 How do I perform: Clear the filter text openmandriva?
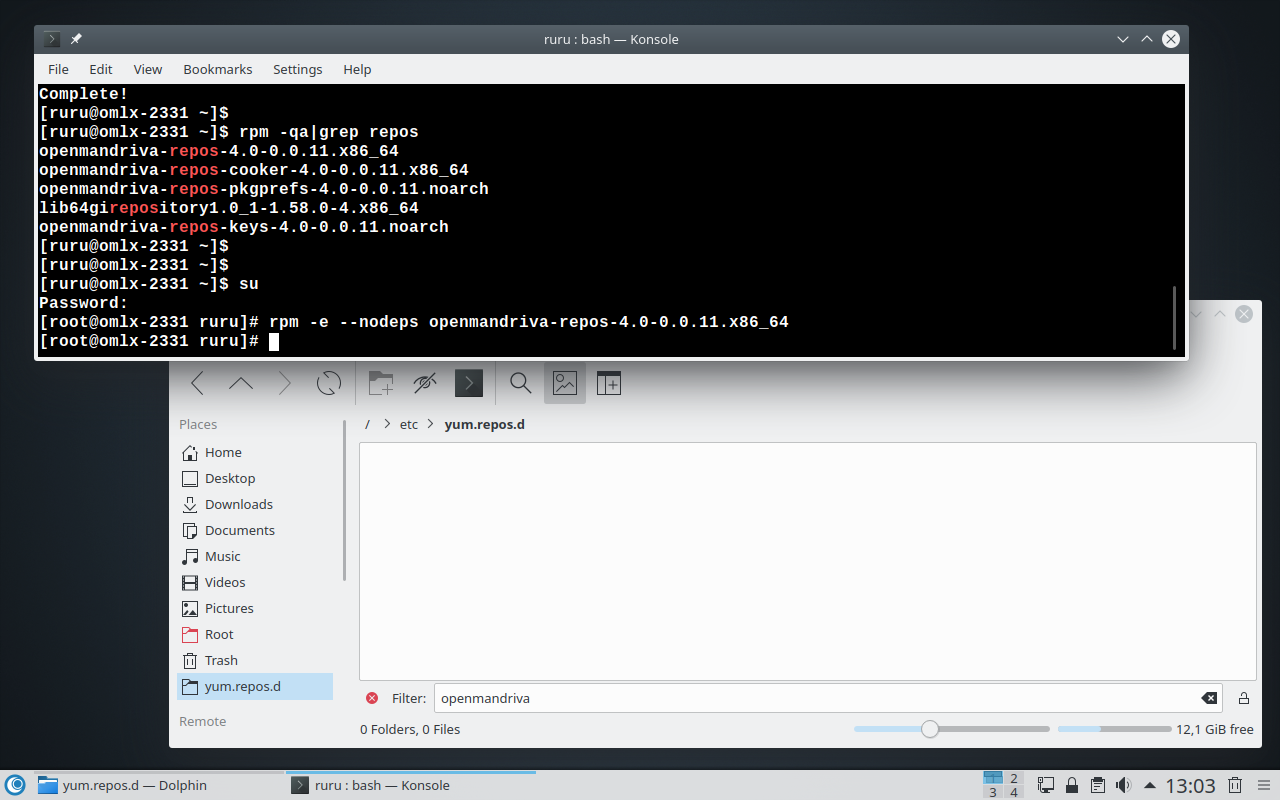pyautogui.click(x=1209, y=698)
